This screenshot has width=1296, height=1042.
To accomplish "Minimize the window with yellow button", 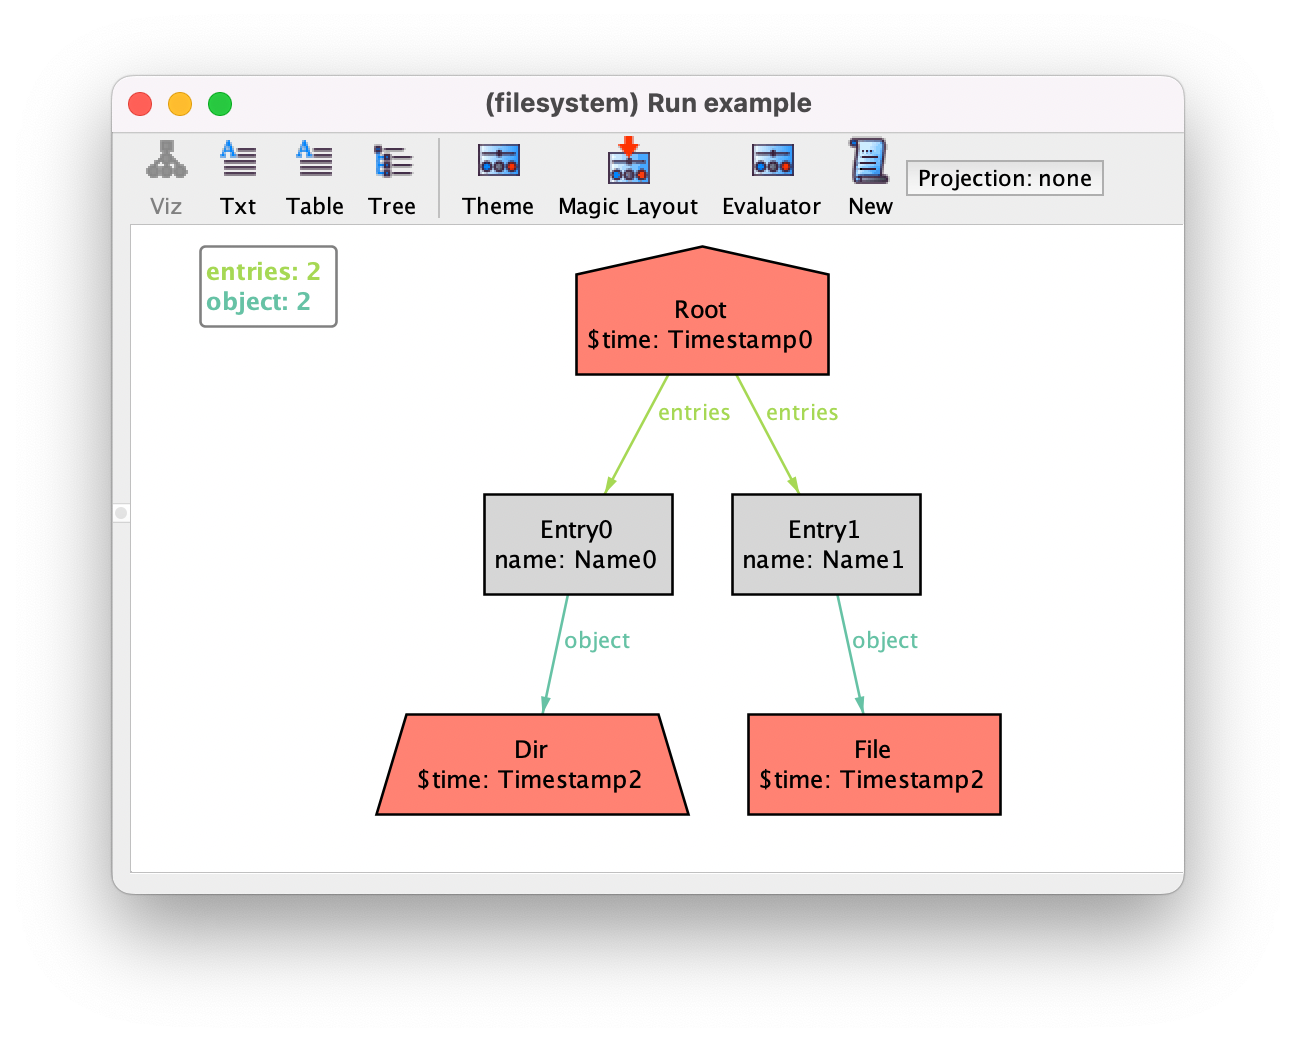I will tap(180, 104).
